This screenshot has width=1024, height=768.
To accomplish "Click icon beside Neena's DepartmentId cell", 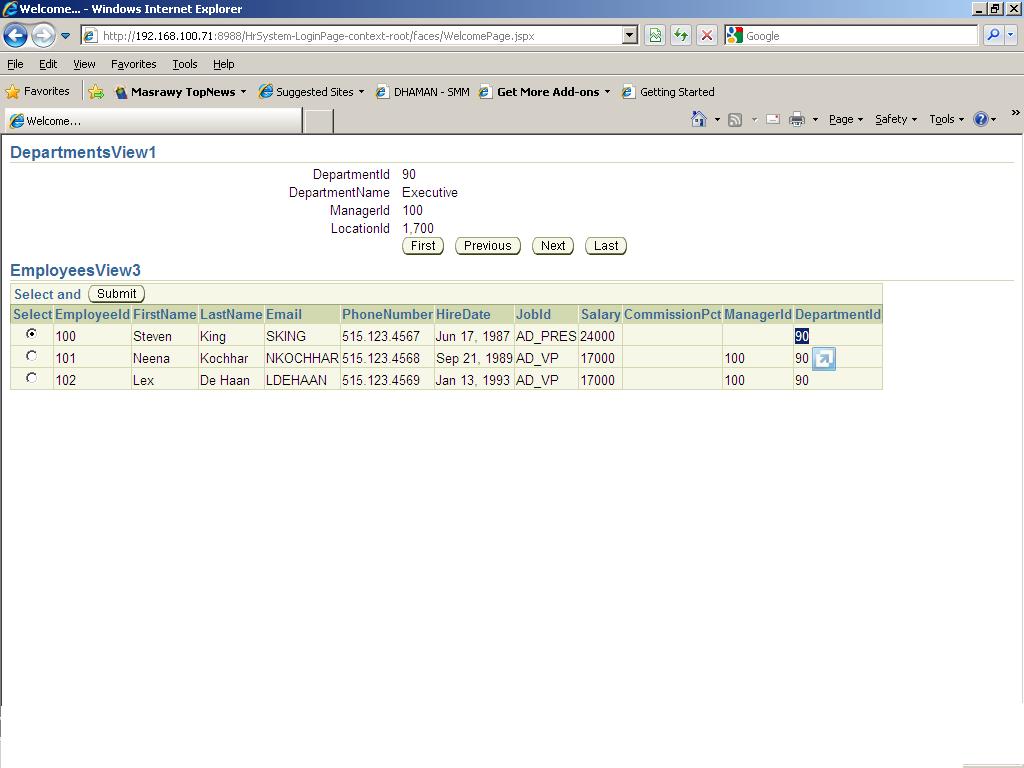I will click(x=824, y=359).
